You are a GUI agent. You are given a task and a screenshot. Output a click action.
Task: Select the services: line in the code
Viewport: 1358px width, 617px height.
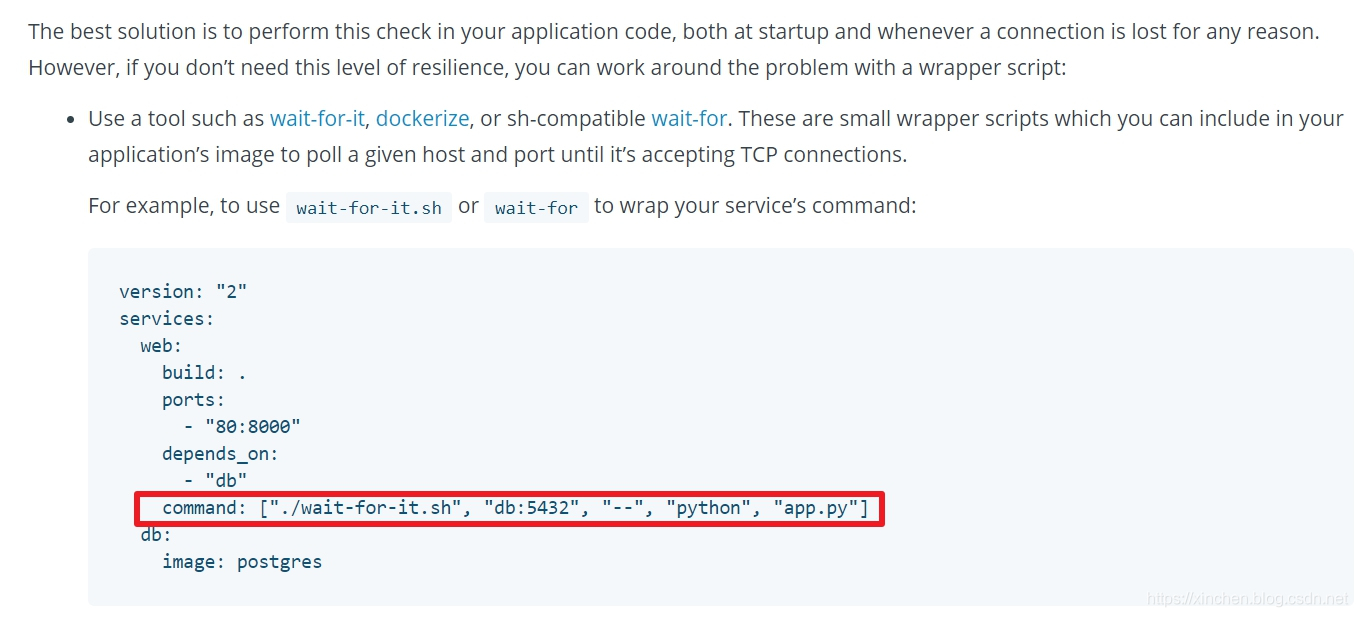(x=166, y=319)
